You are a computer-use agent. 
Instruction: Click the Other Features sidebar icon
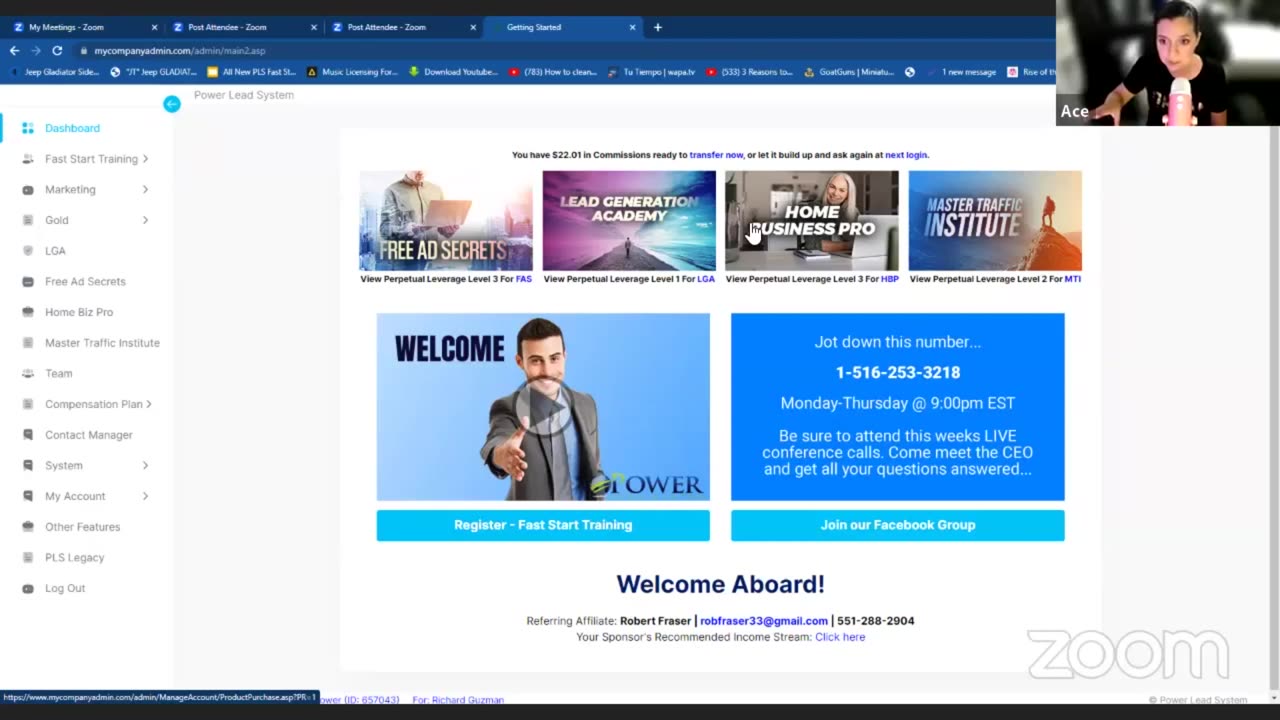[x=28, y=527]
